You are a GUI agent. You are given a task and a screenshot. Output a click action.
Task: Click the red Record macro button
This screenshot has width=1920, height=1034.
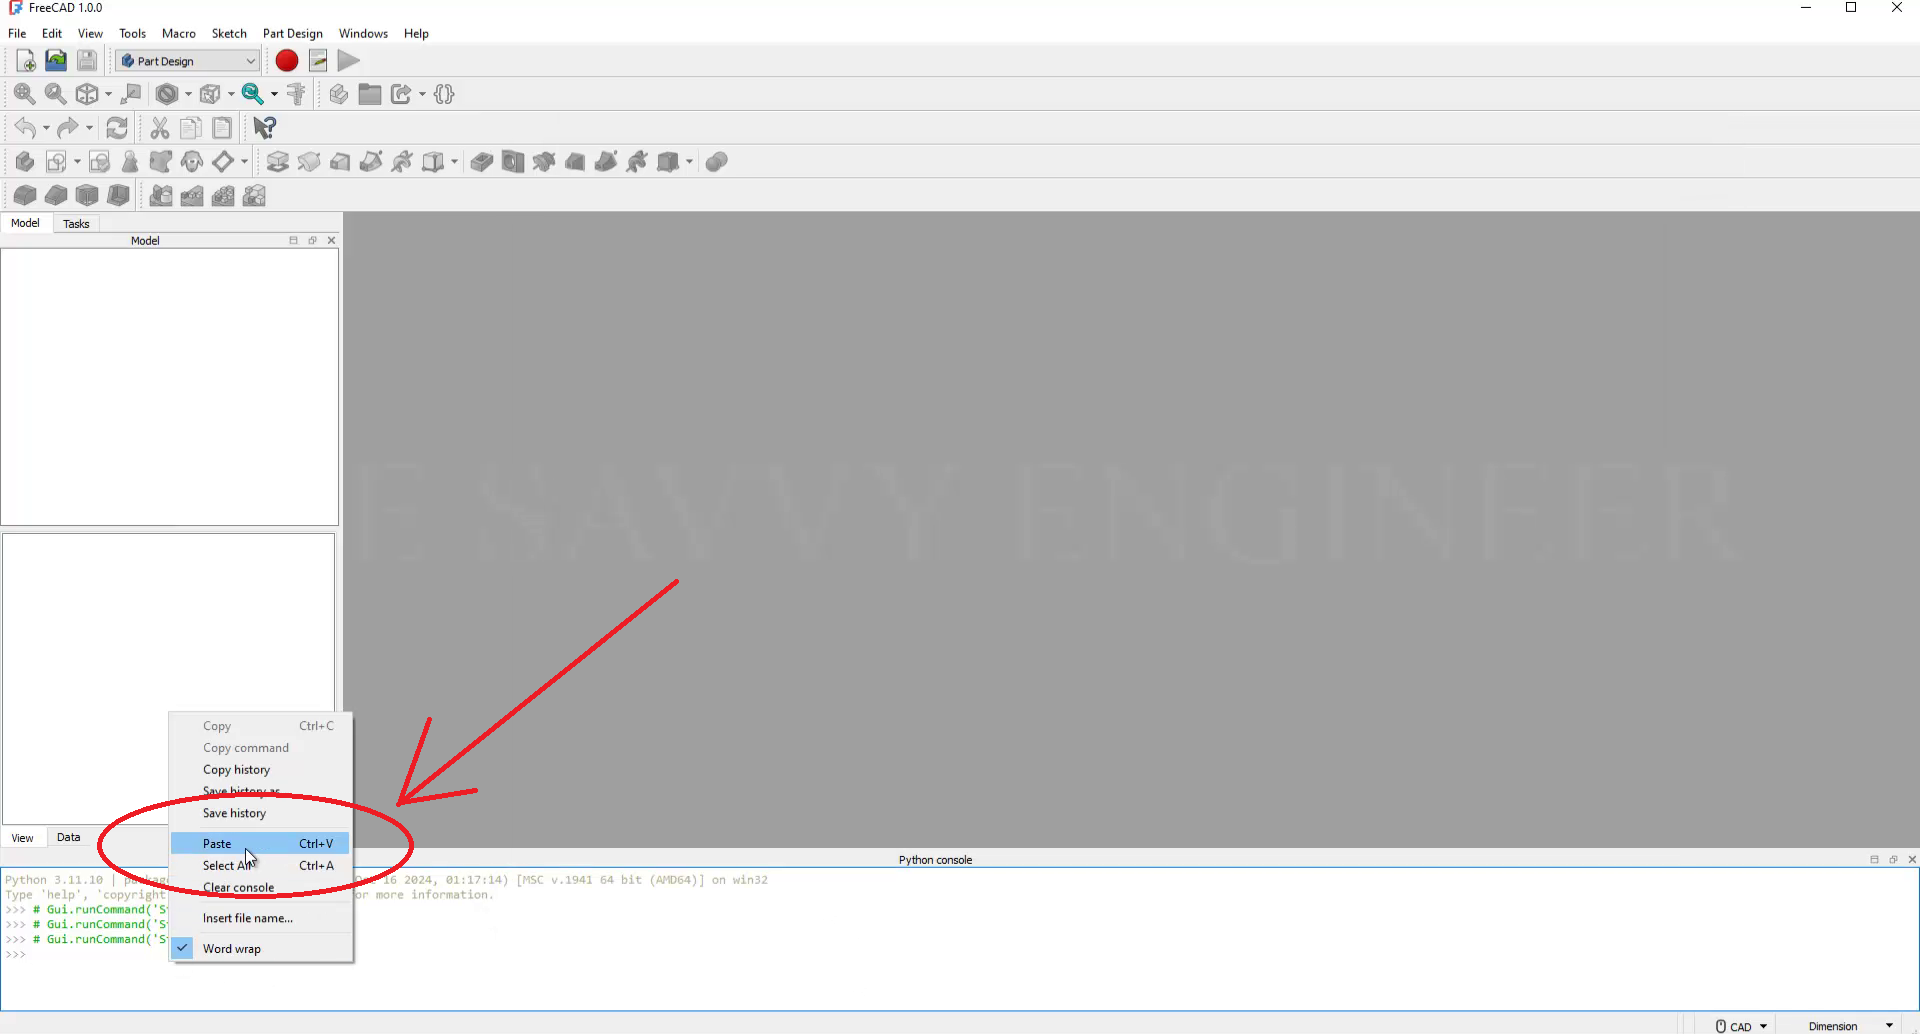click(287, 61)
